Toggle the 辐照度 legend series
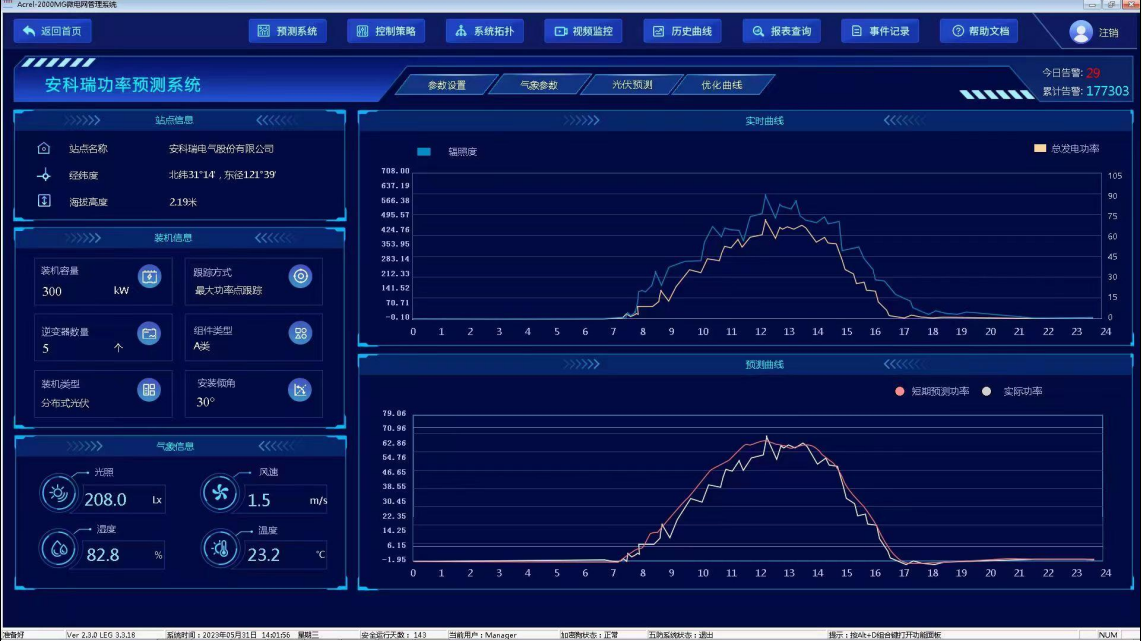The height and width of the screenshot is (641, 1142). 424,152
